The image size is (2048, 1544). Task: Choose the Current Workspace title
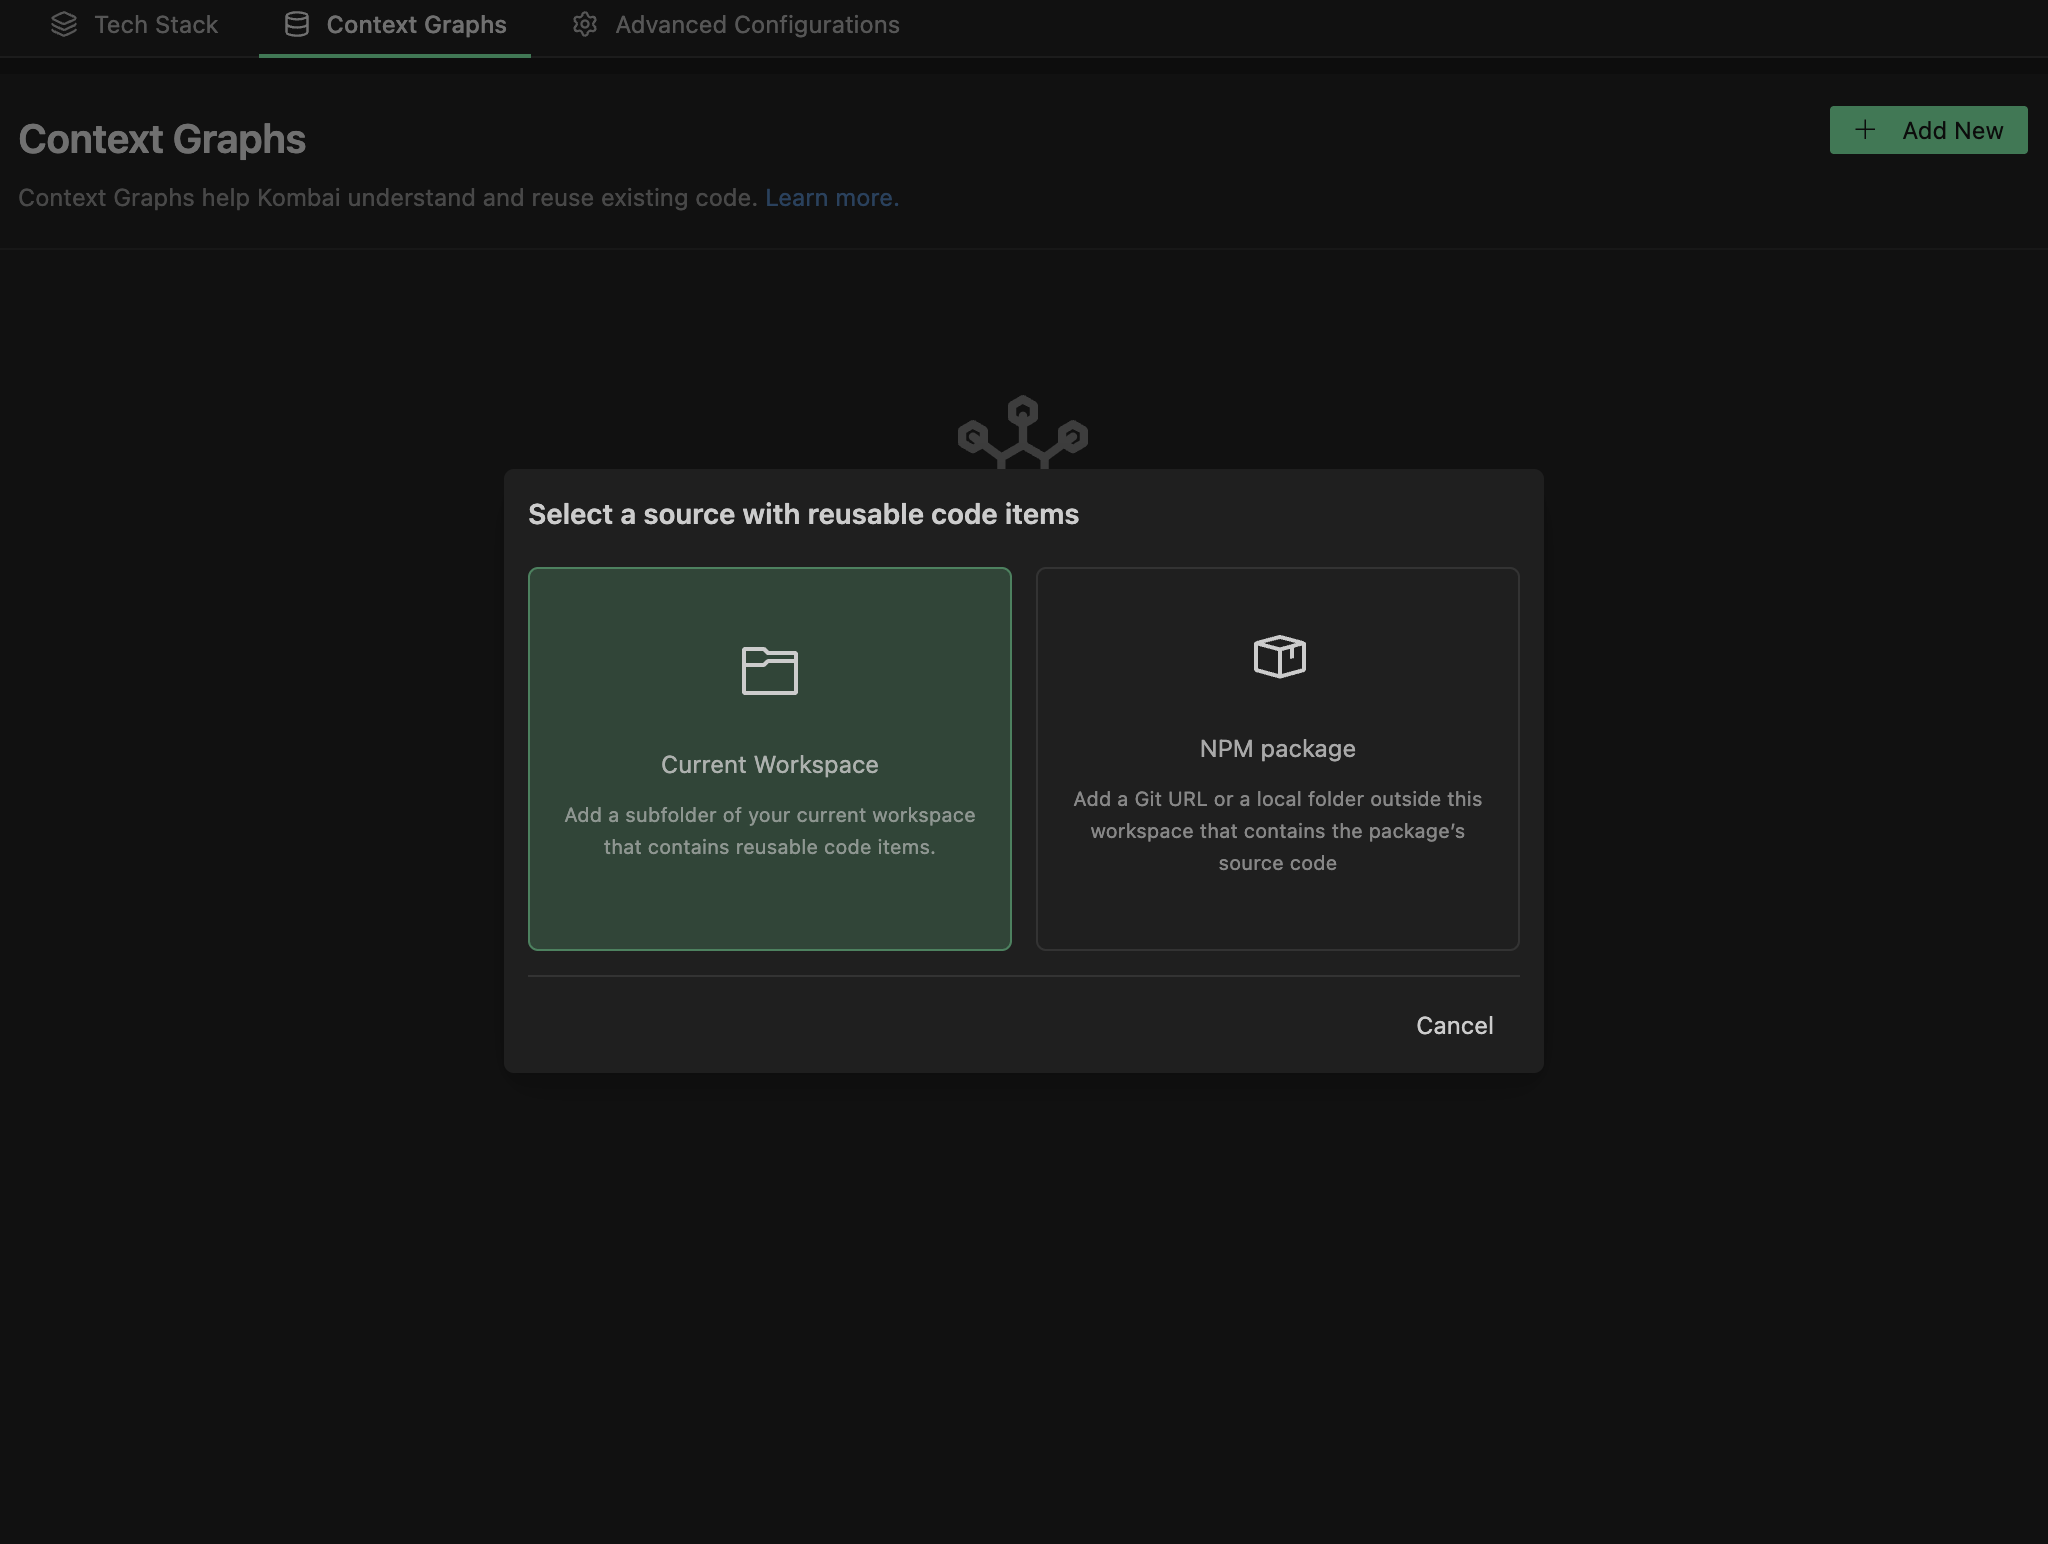769,765
